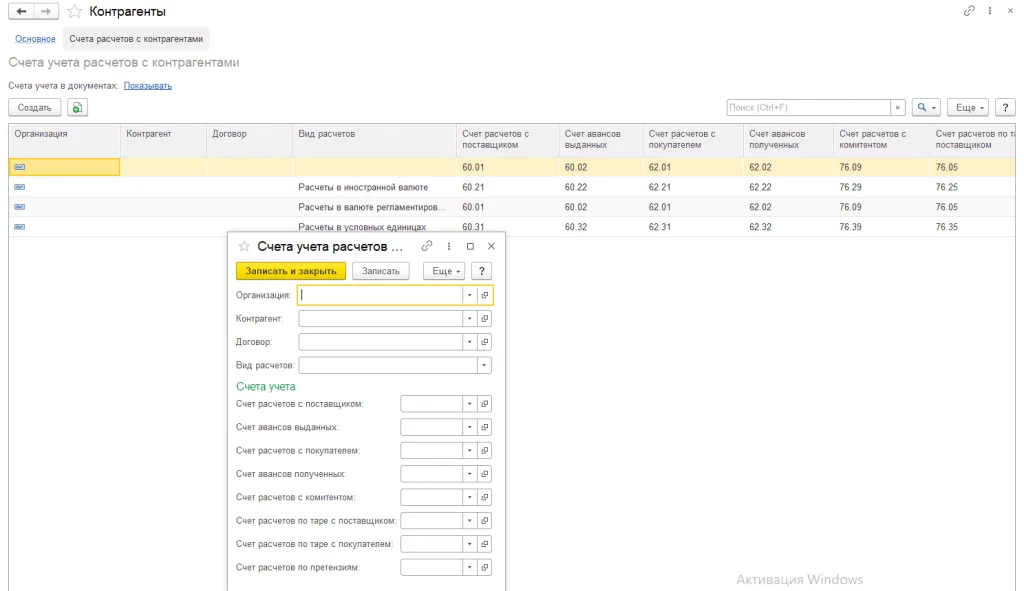Click the Записать button in dialog
This screenshot has width=1024, height=591.
381,271
